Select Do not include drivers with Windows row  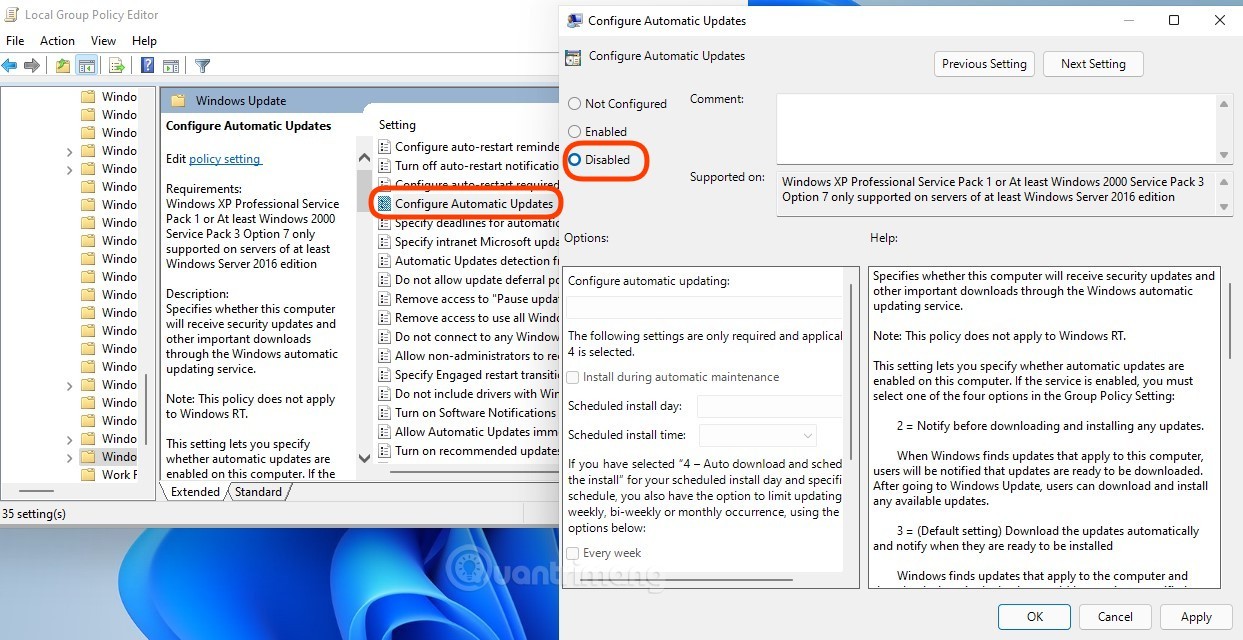pyautogui.click(x=469, y=394)
